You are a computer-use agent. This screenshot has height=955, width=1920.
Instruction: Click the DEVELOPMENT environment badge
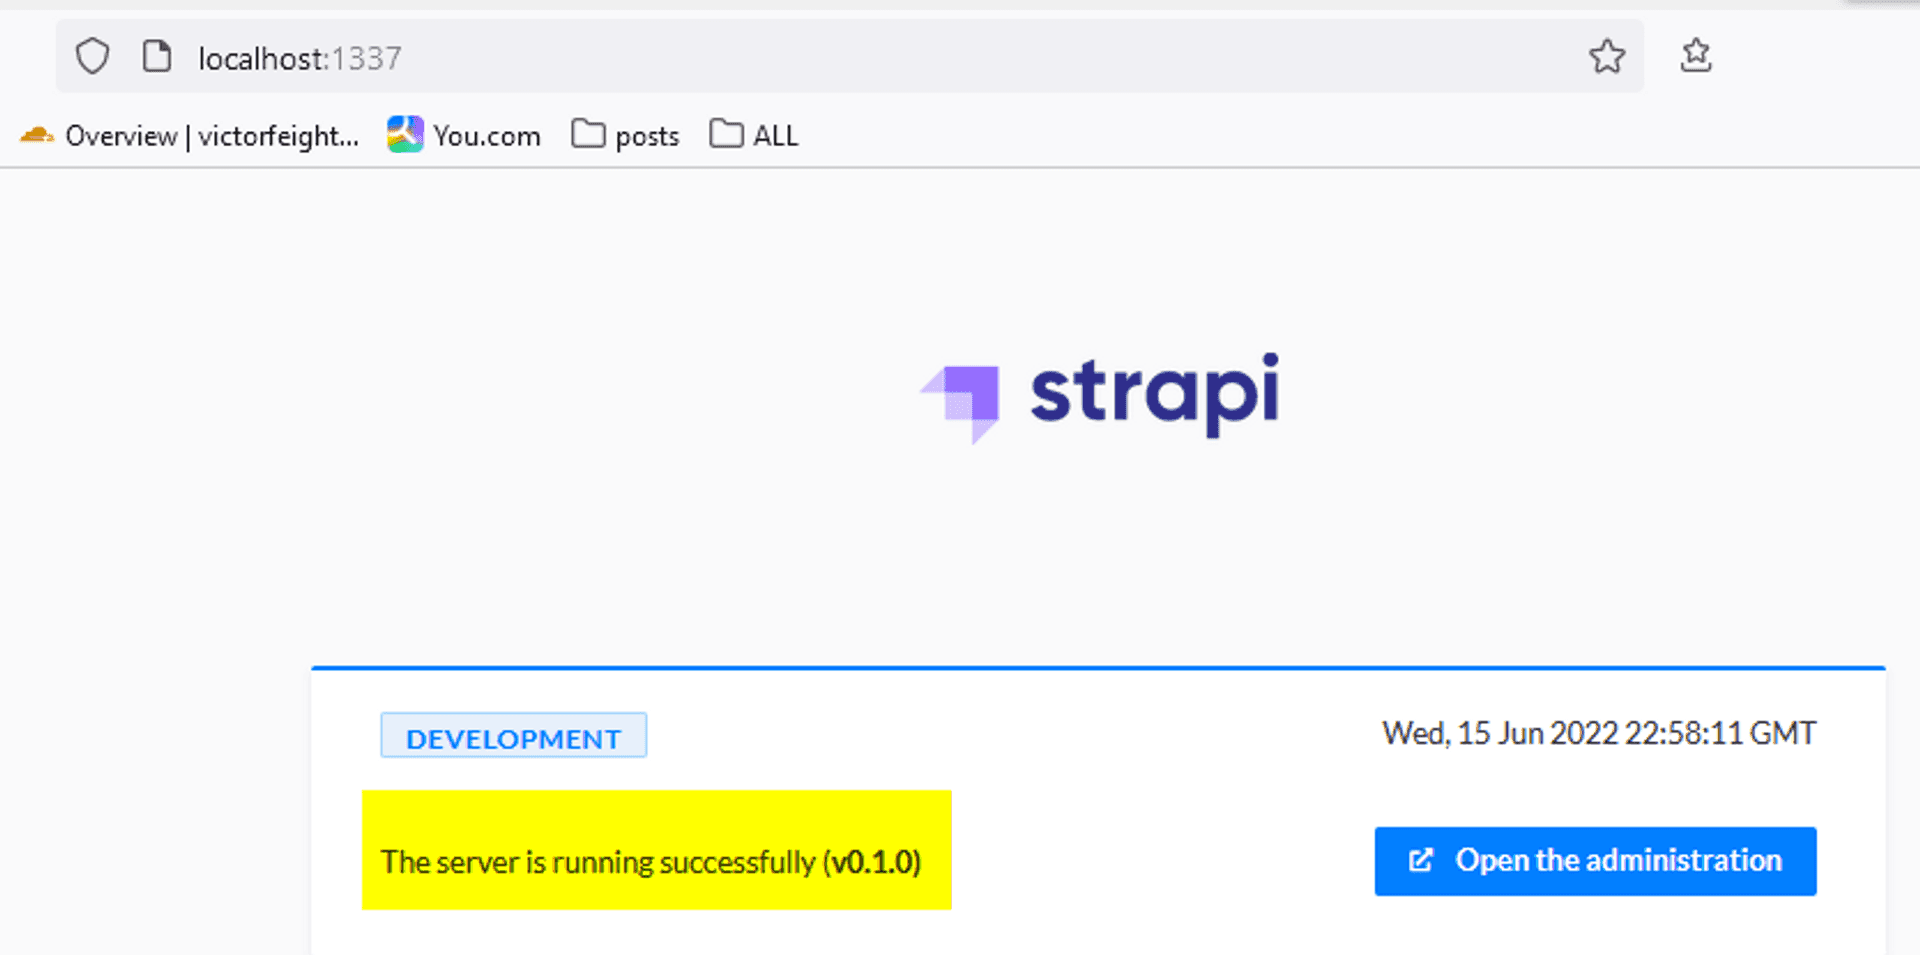[513, 737]
